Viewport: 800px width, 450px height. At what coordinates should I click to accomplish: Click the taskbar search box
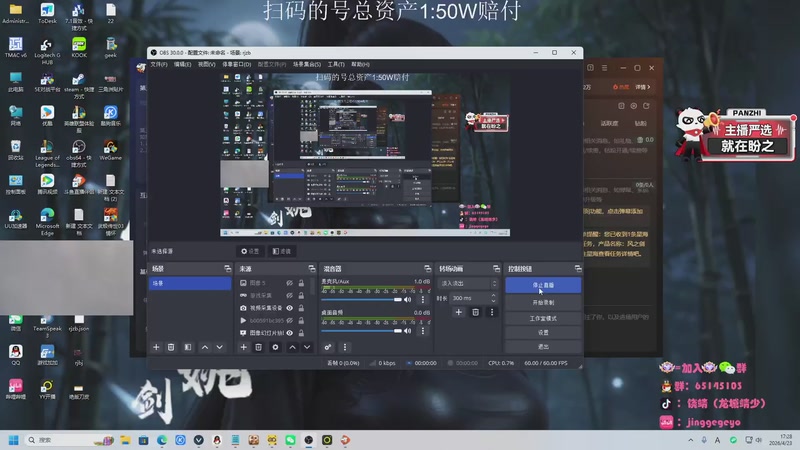pyautogui.click(x=69, y=440)
